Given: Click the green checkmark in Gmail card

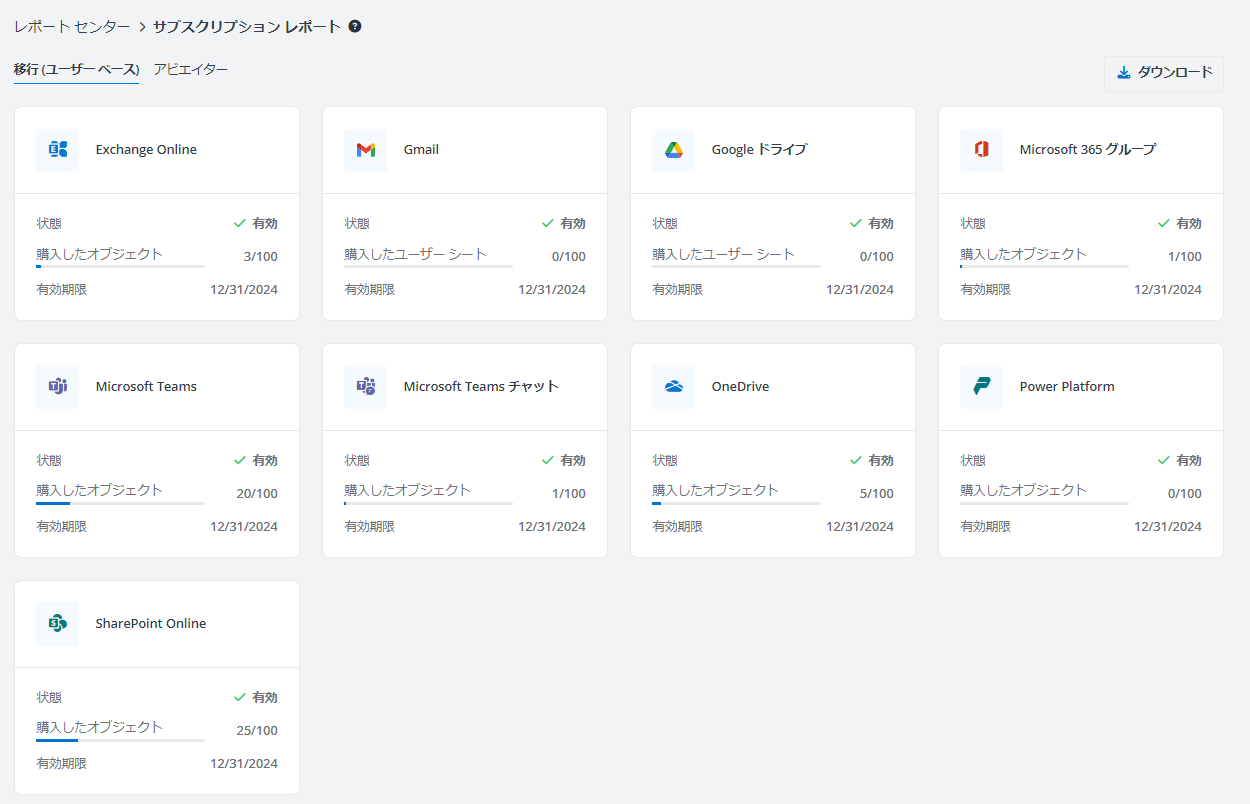Looking at the screenshot, I should point(548,223).
